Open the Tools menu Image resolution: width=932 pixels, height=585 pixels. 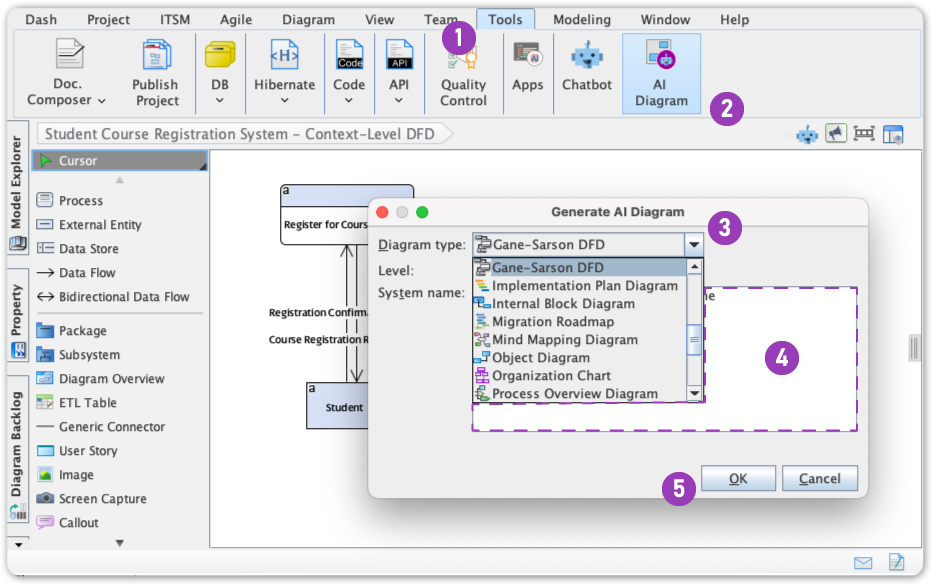pos(505,18)
